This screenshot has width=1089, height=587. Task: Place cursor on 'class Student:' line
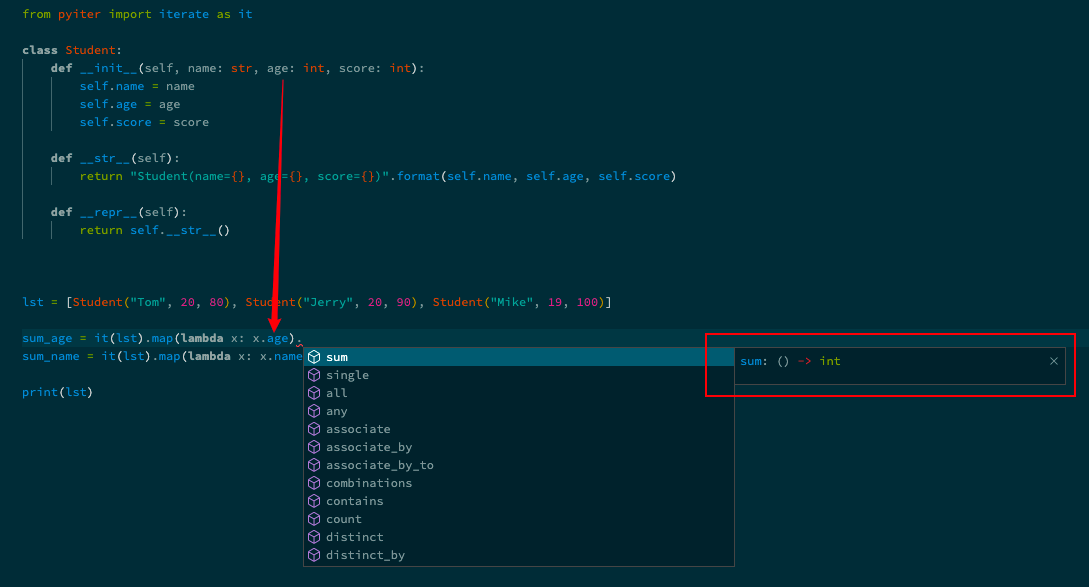tap(72, 50)
